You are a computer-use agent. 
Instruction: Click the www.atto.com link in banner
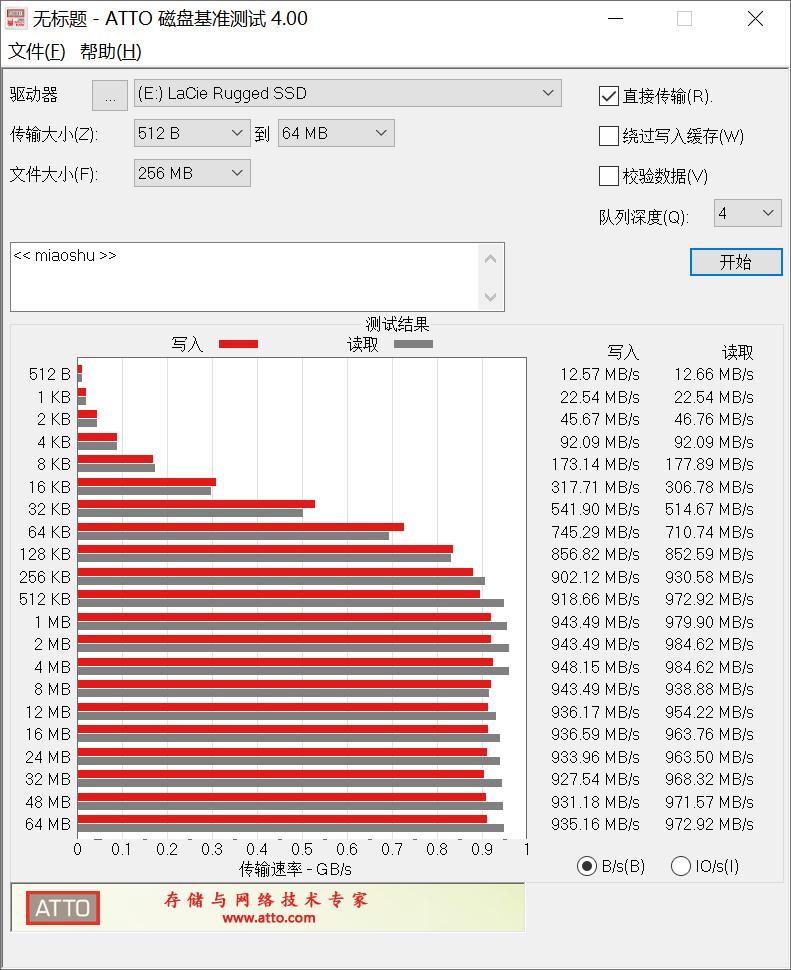click(269, 918)
